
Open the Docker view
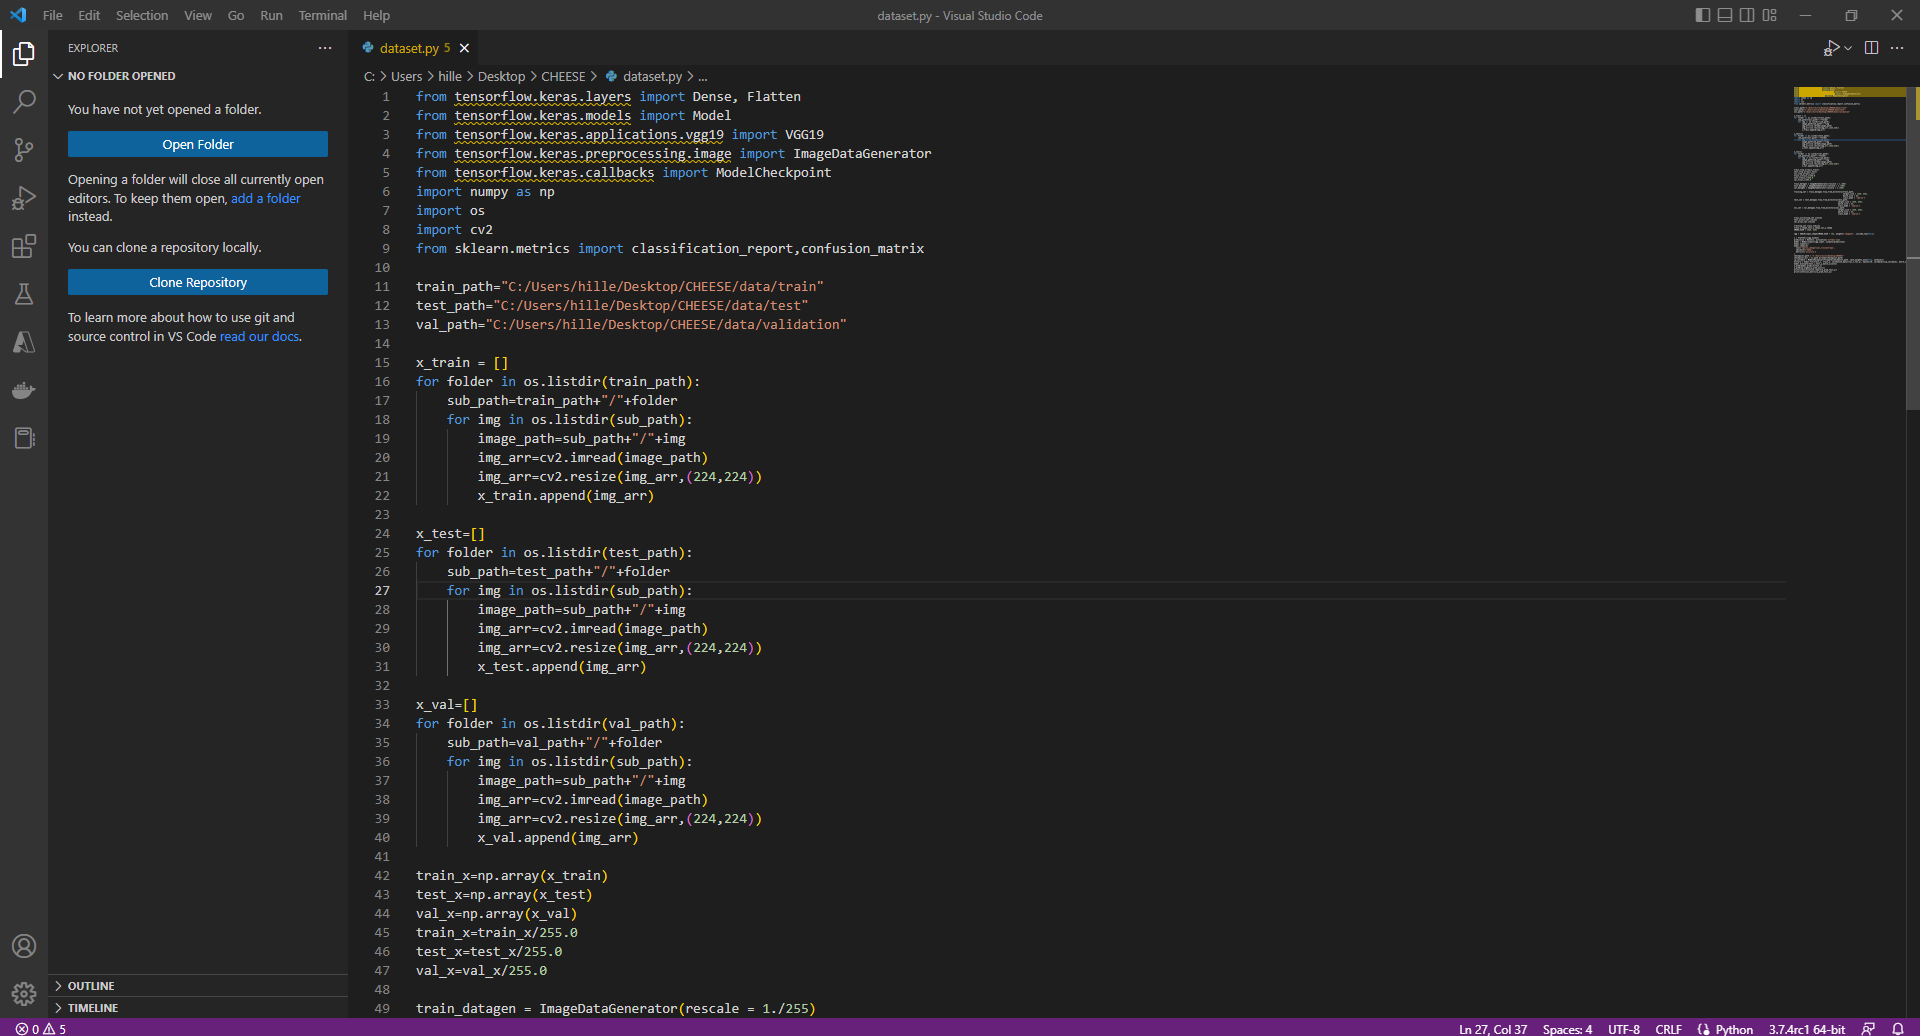24,390
